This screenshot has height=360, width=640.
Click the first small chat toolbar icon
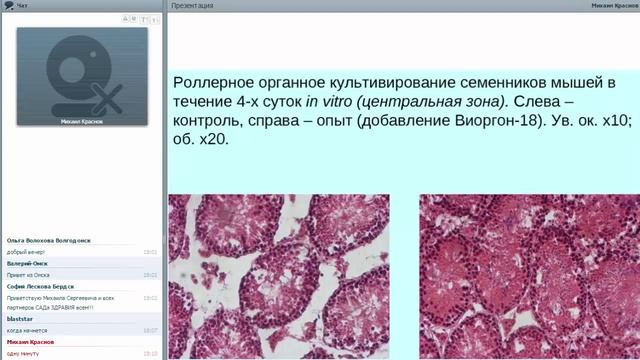pyautogui.click(x=125, y=19)
